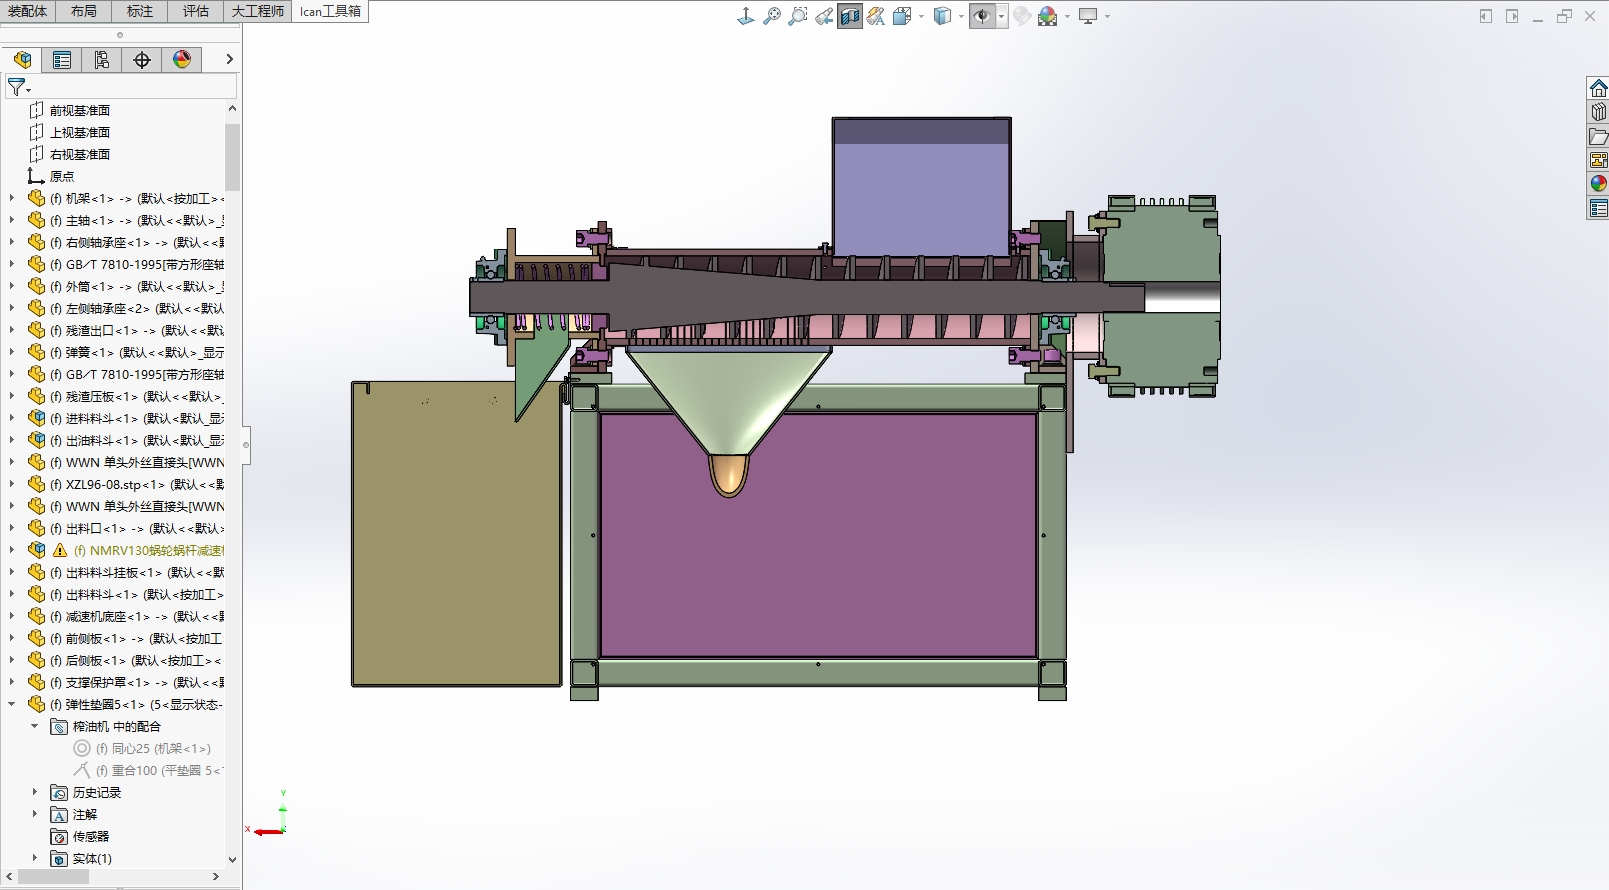Open the 布局 tab
This screenshot has width=1609, height=890.
[84, 11]
